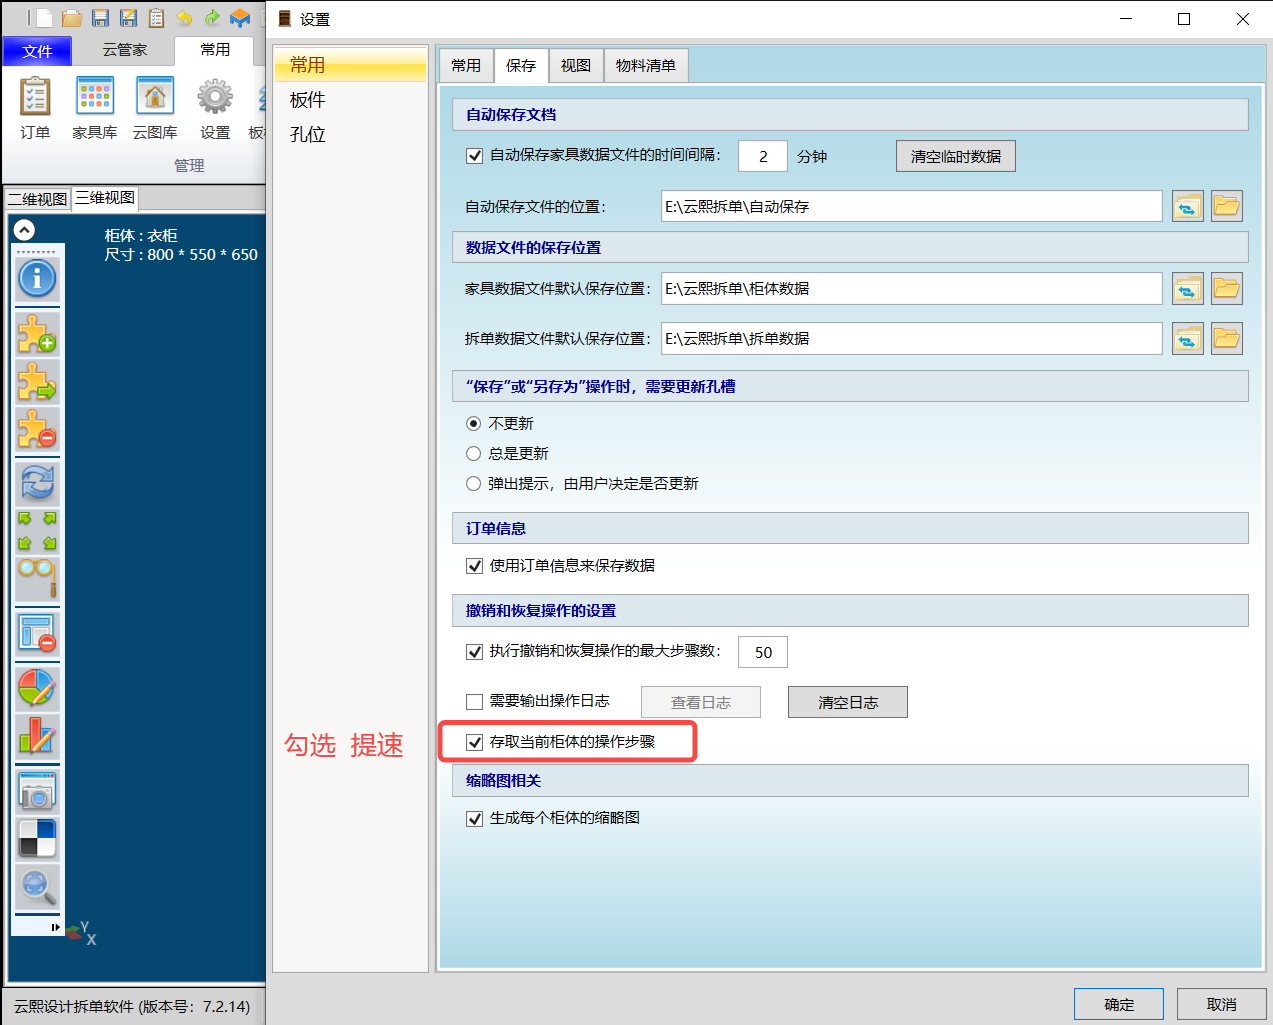Toggle 使用订单信息来保存数据 checkbox

coord(475,566)
